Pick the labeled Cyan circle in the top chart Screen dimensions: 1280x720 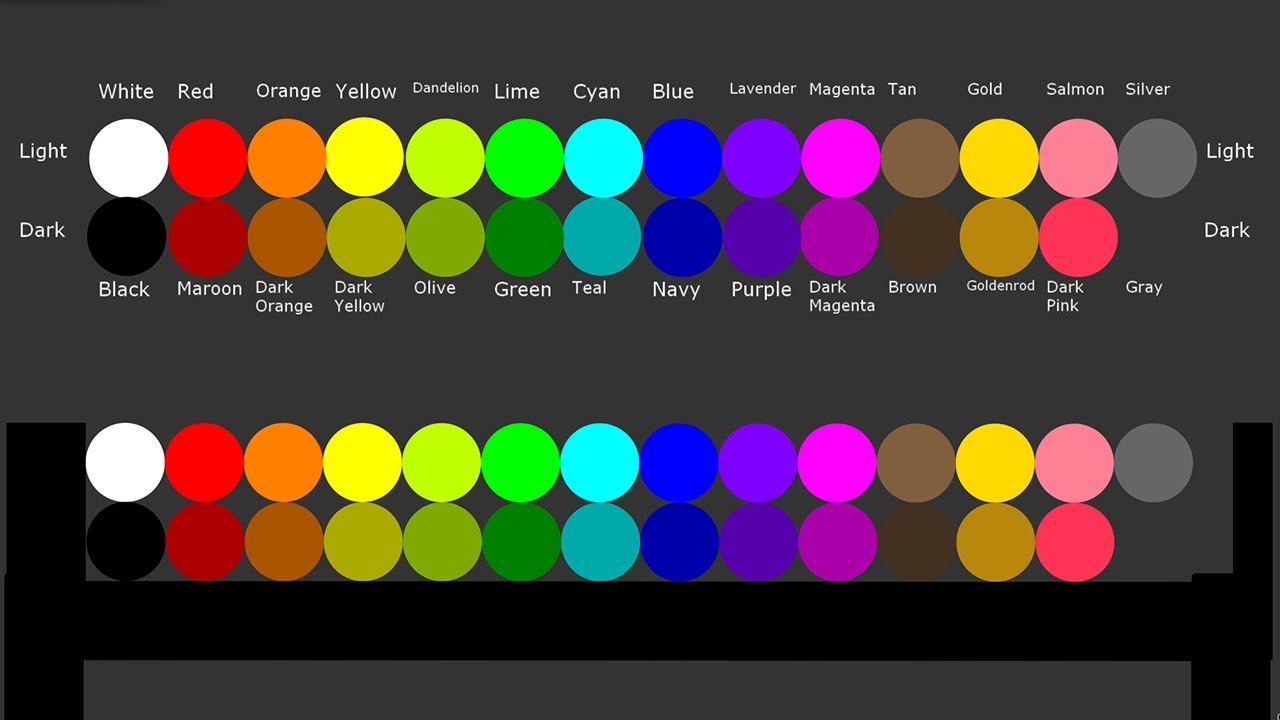click(x=603, y=158)
